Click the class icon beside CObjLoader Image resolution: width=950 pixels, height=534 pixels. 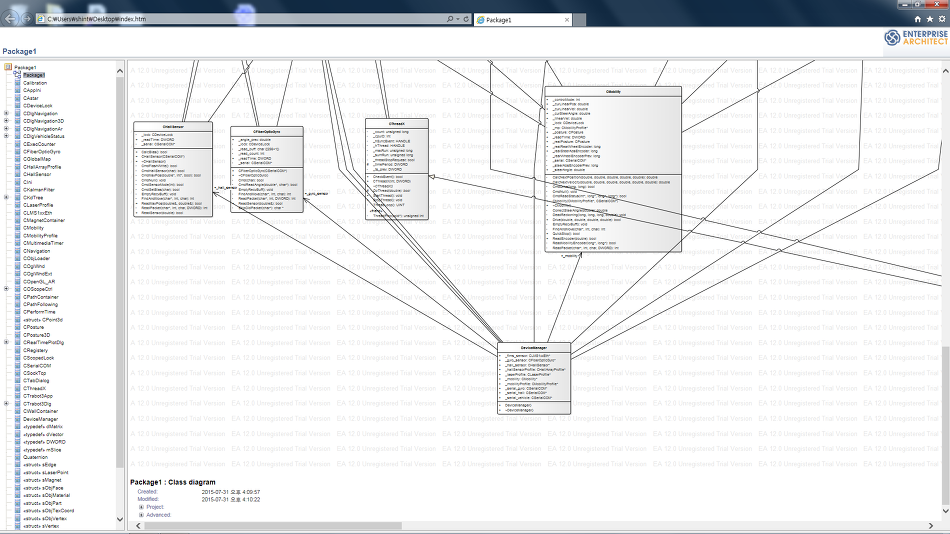[18, 258]
